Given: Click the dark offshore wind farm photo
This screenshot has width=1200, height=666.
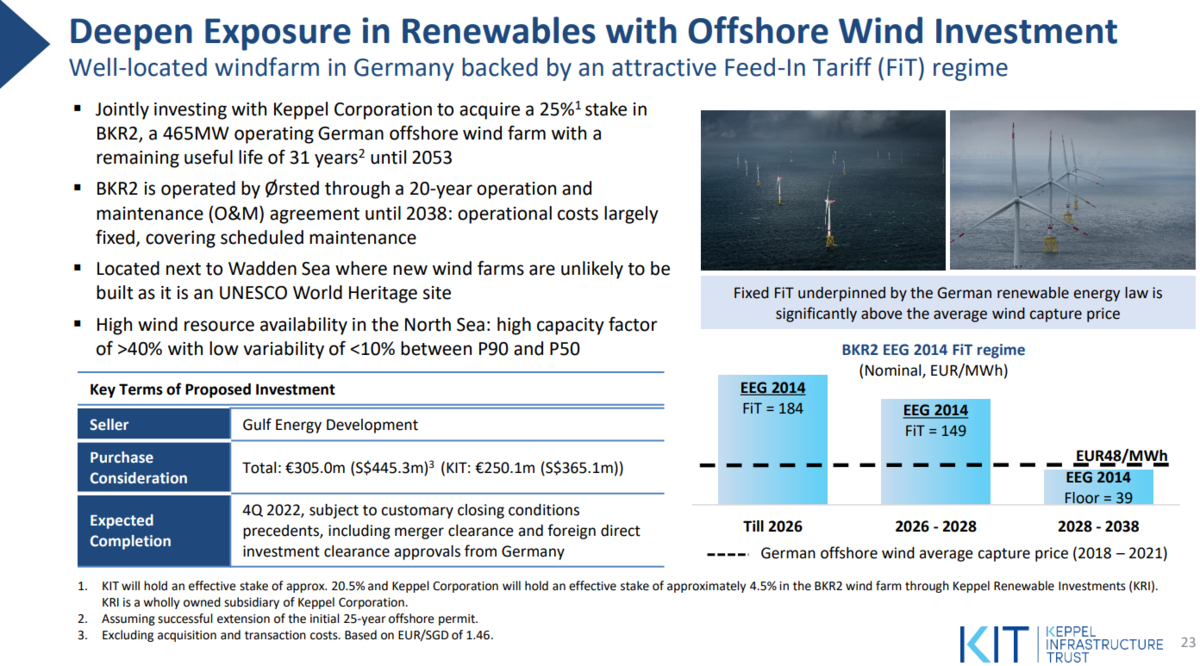Looking at the screenshot, I should pyautogui.click(x=823, y=189).
